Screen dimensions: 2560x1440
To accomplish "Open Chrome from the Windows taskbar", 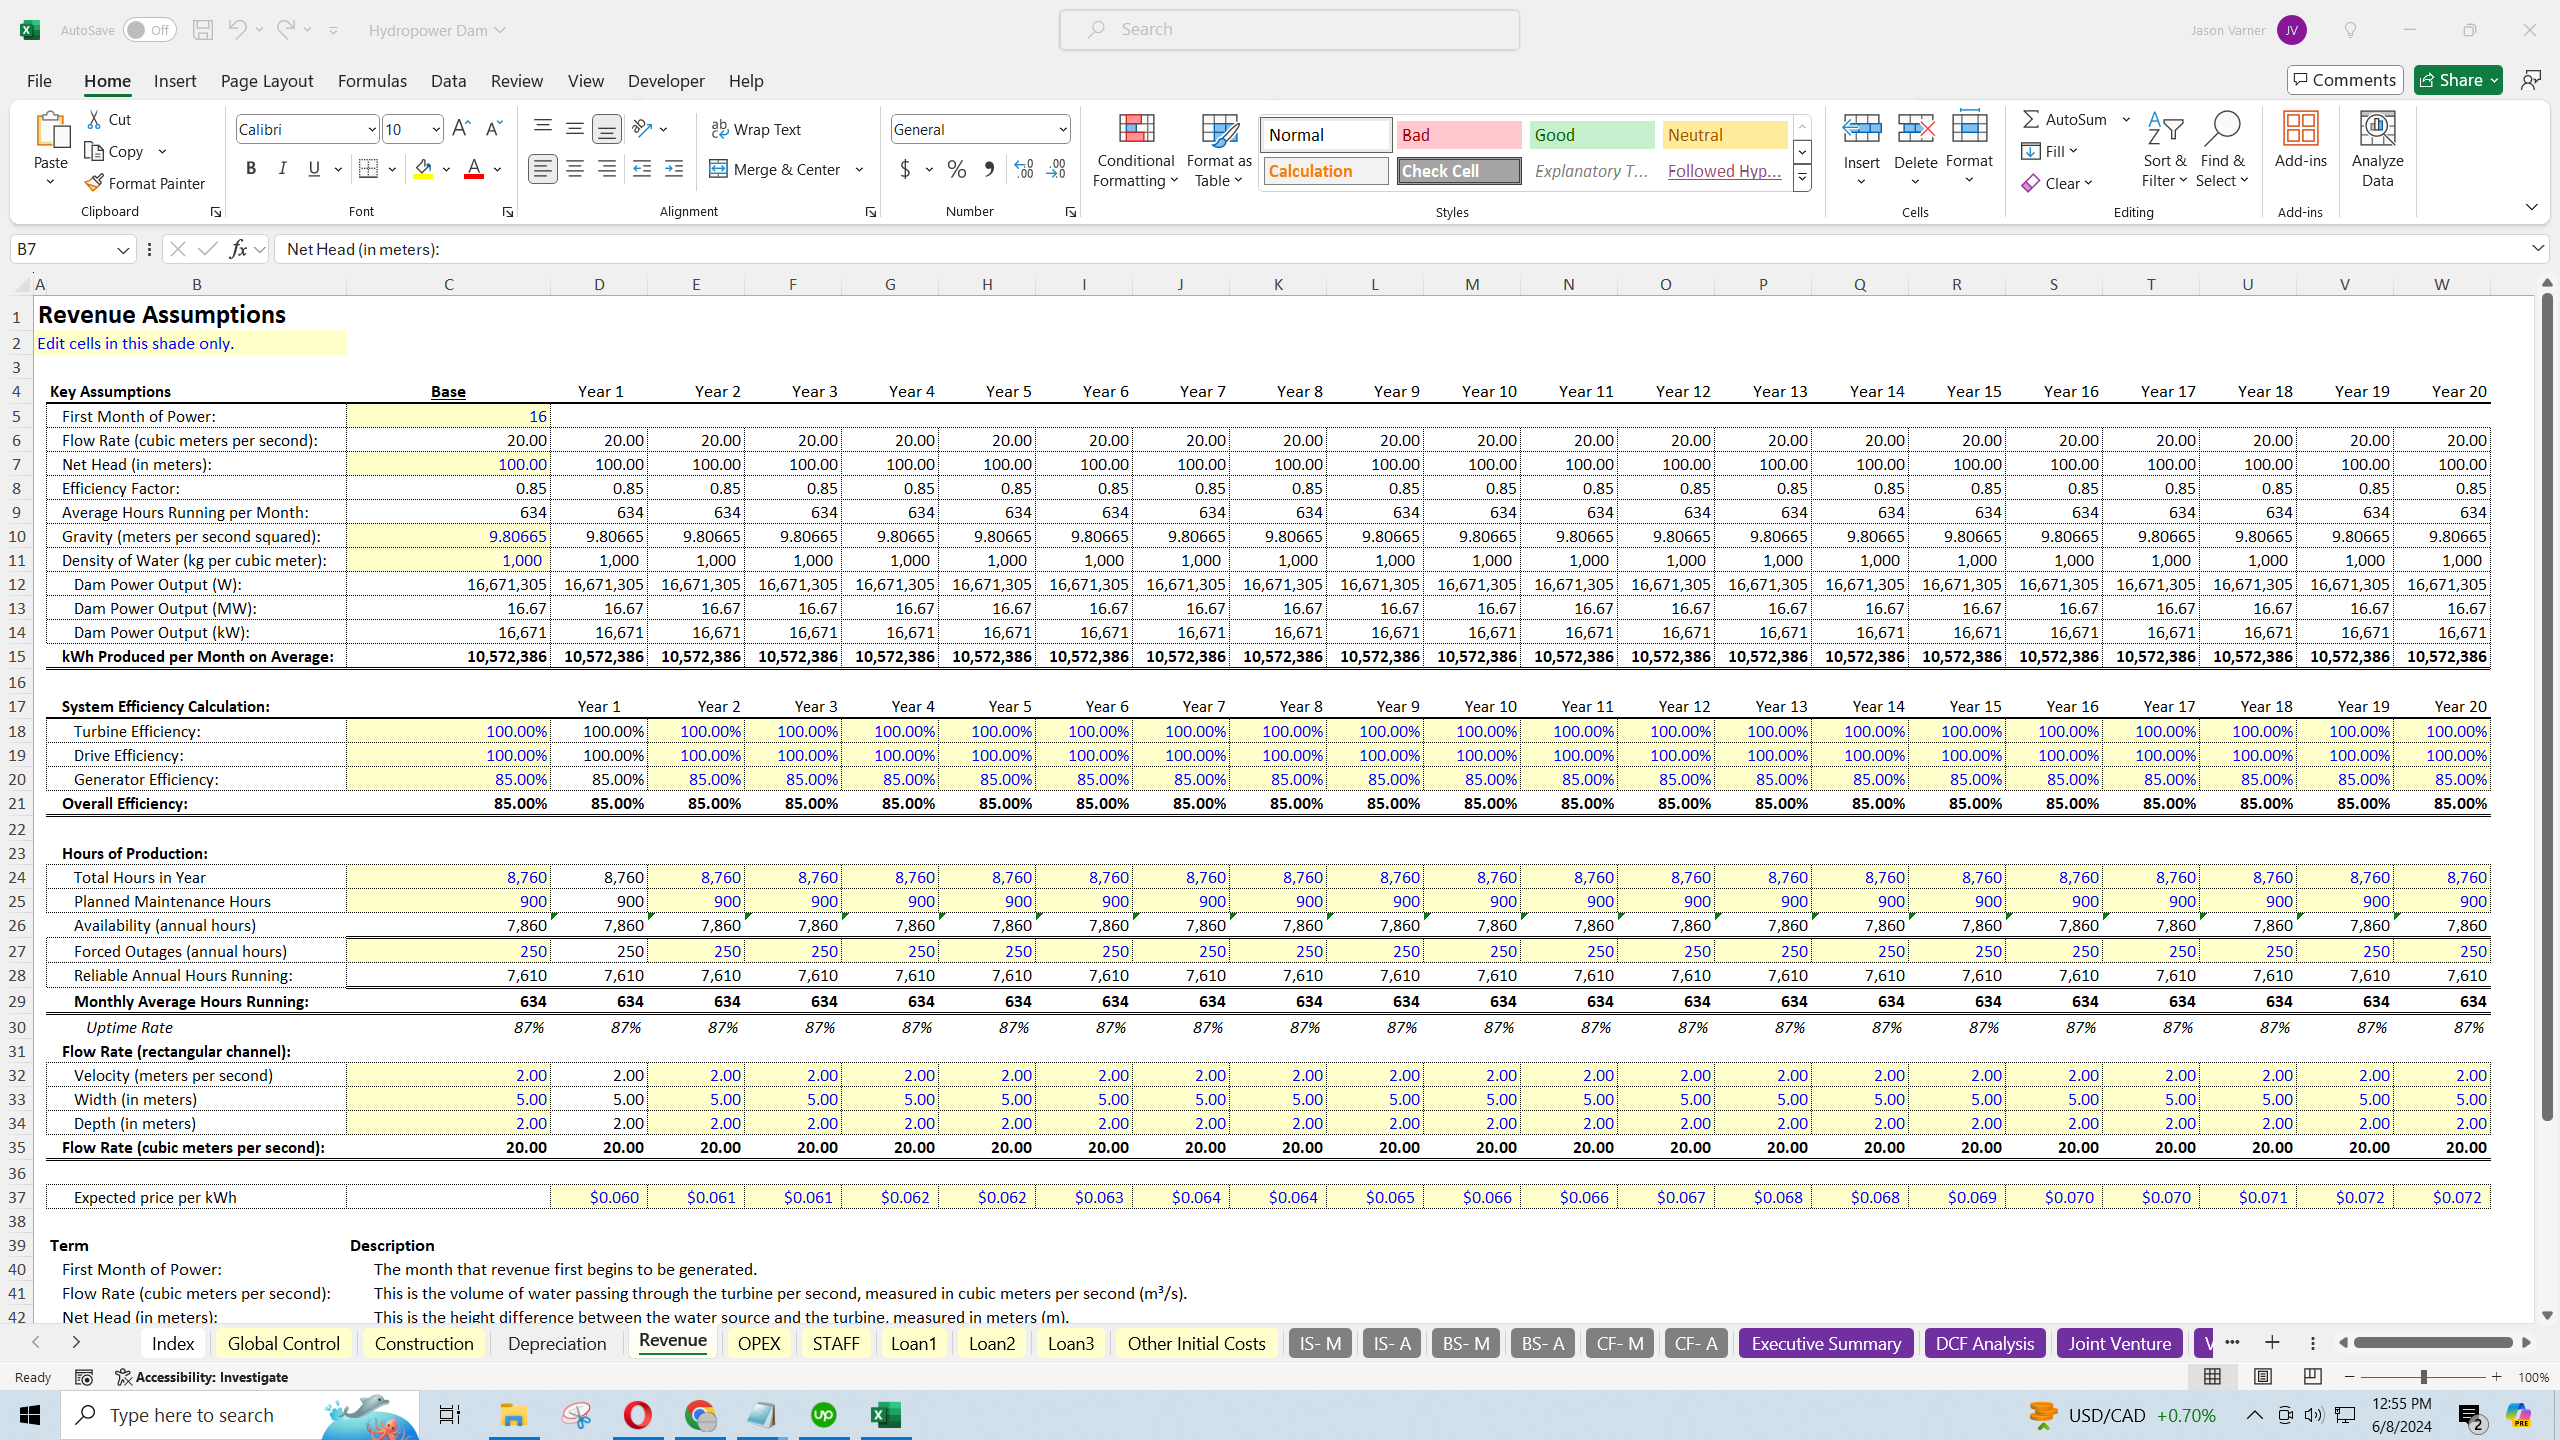I will point(700,1415).
